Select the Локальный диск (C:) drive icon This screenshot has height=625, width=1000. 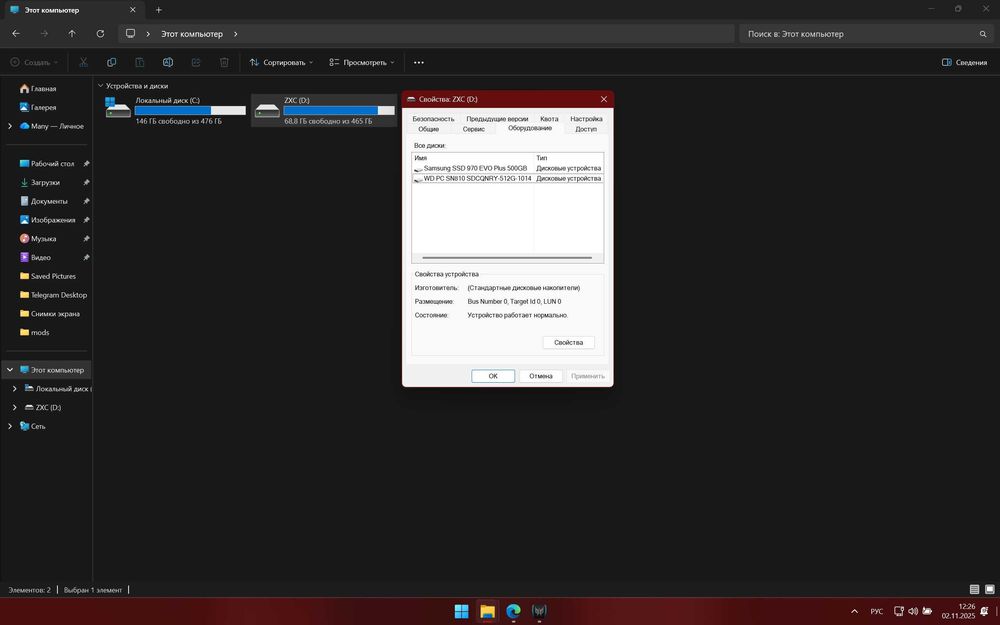[x=118, y=108]
